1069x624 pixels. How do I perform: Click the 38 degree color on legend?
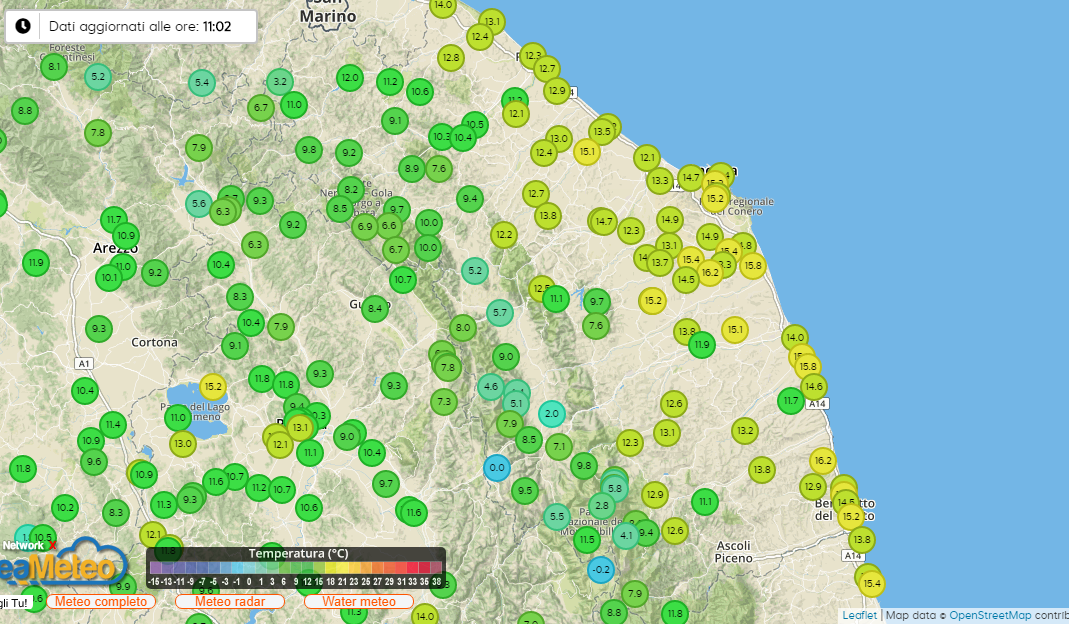point(436,581)
